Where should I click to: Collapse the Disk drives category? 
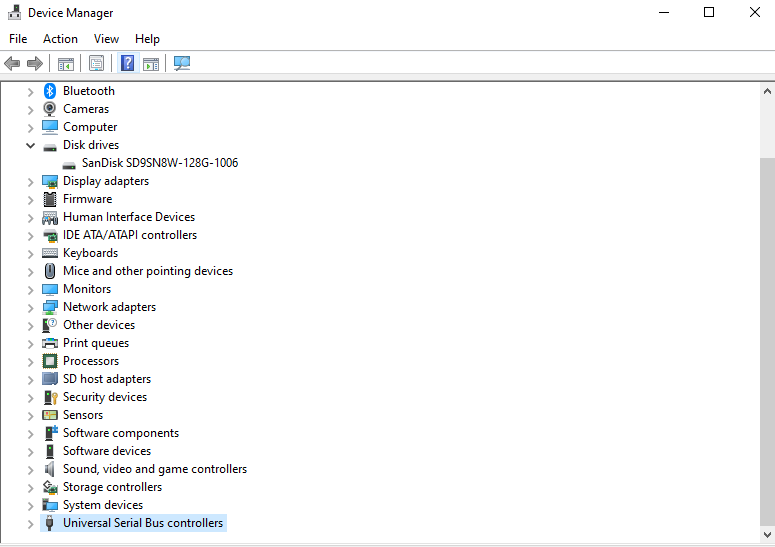point(31,145)
